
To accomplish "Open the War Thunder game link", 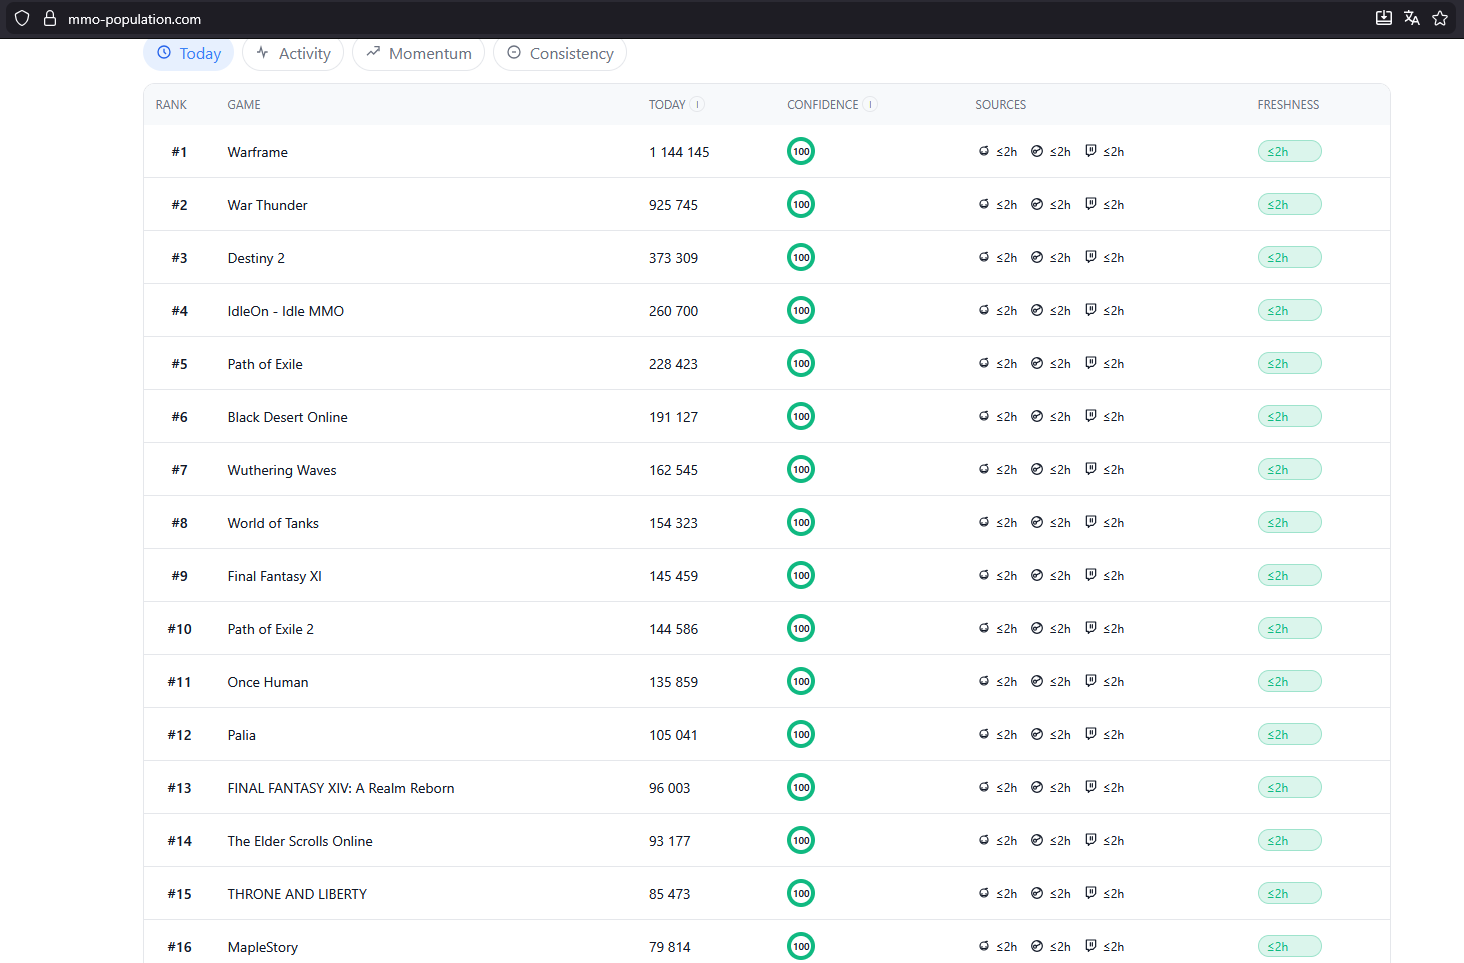I will (267, 205).
